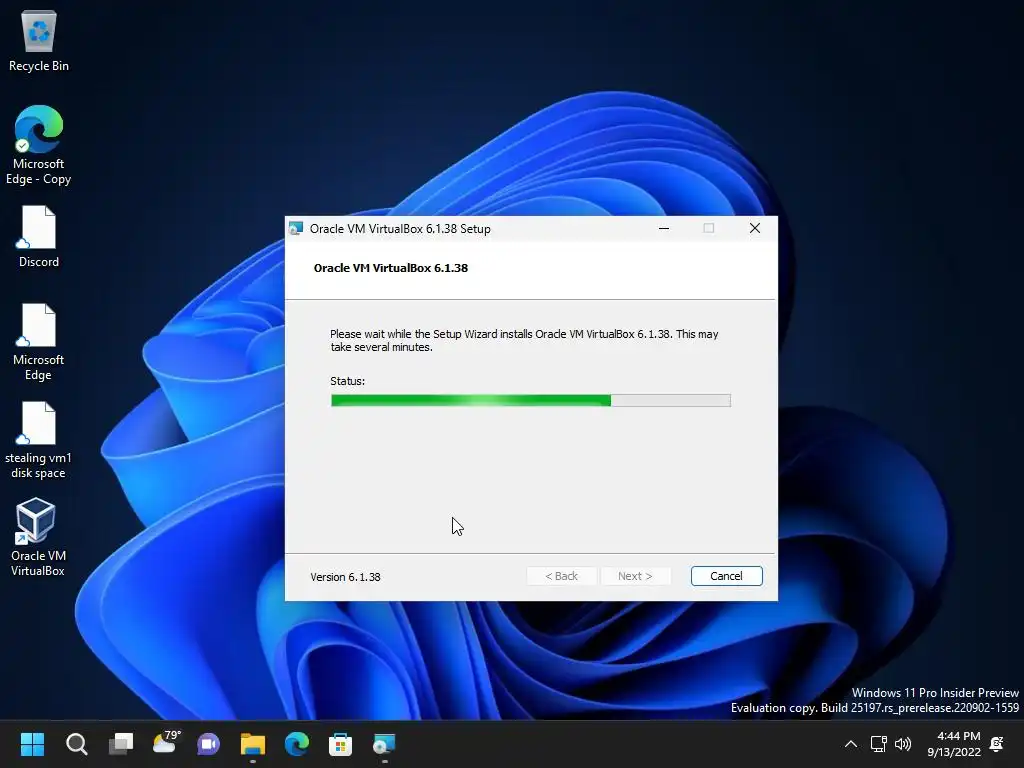Open the volume speaker tray icon
The height and width of the screenshot is (768, 1024).
point(903,744)
